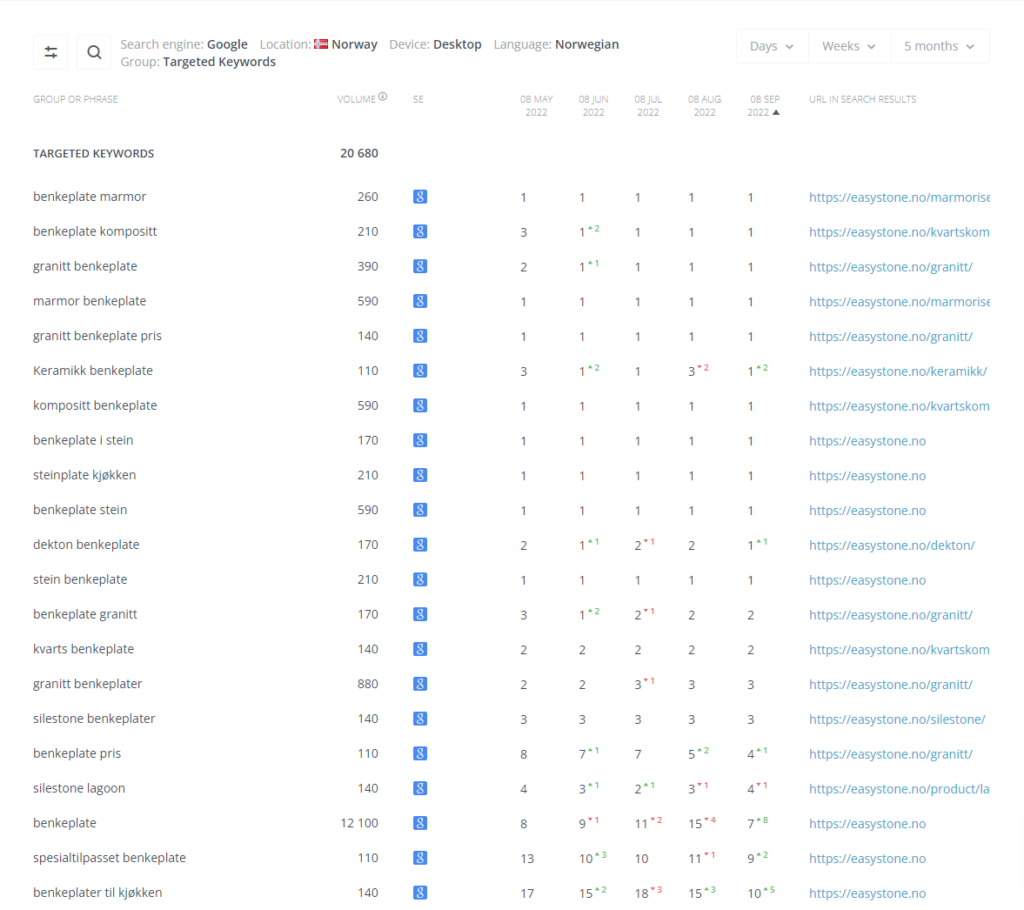The width and height of the screenshot is (1024, 910).
Task: Click Google icon for stein benkeplate
Action: [x=420, y=579]
